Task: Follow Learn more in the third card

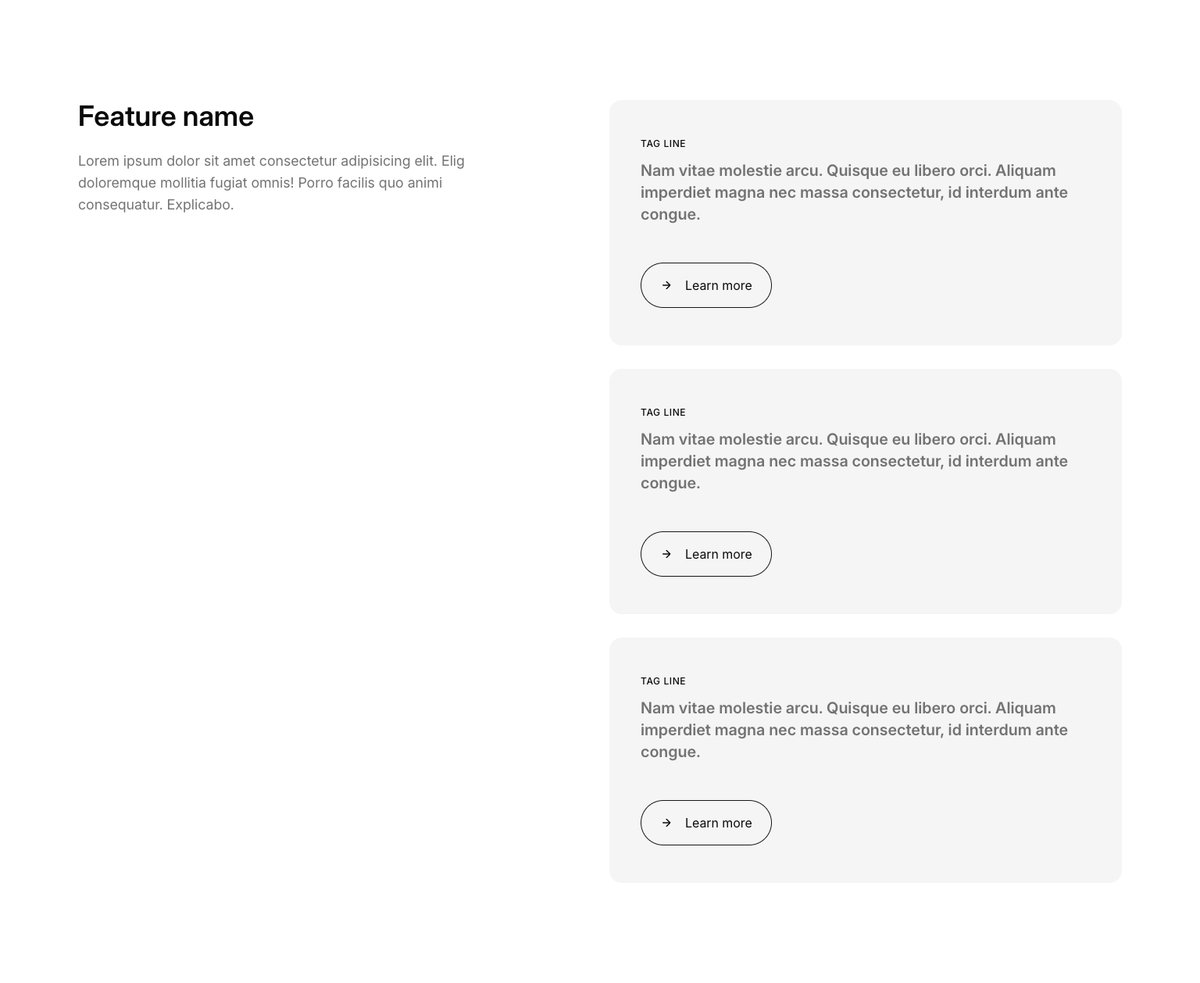Action: pos(706,822)
